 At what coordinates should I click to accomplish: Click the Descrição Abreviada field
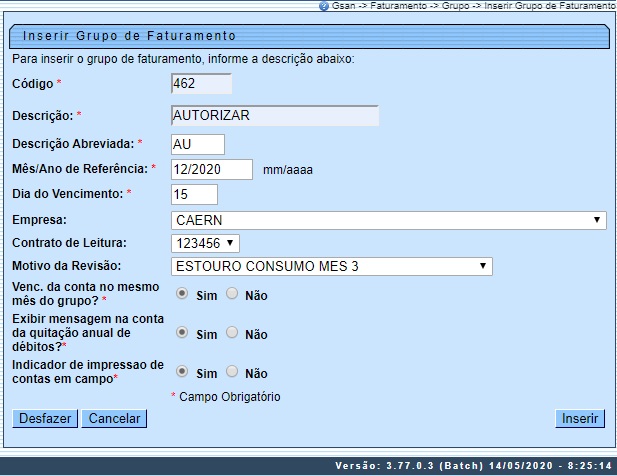click(198, 144)
